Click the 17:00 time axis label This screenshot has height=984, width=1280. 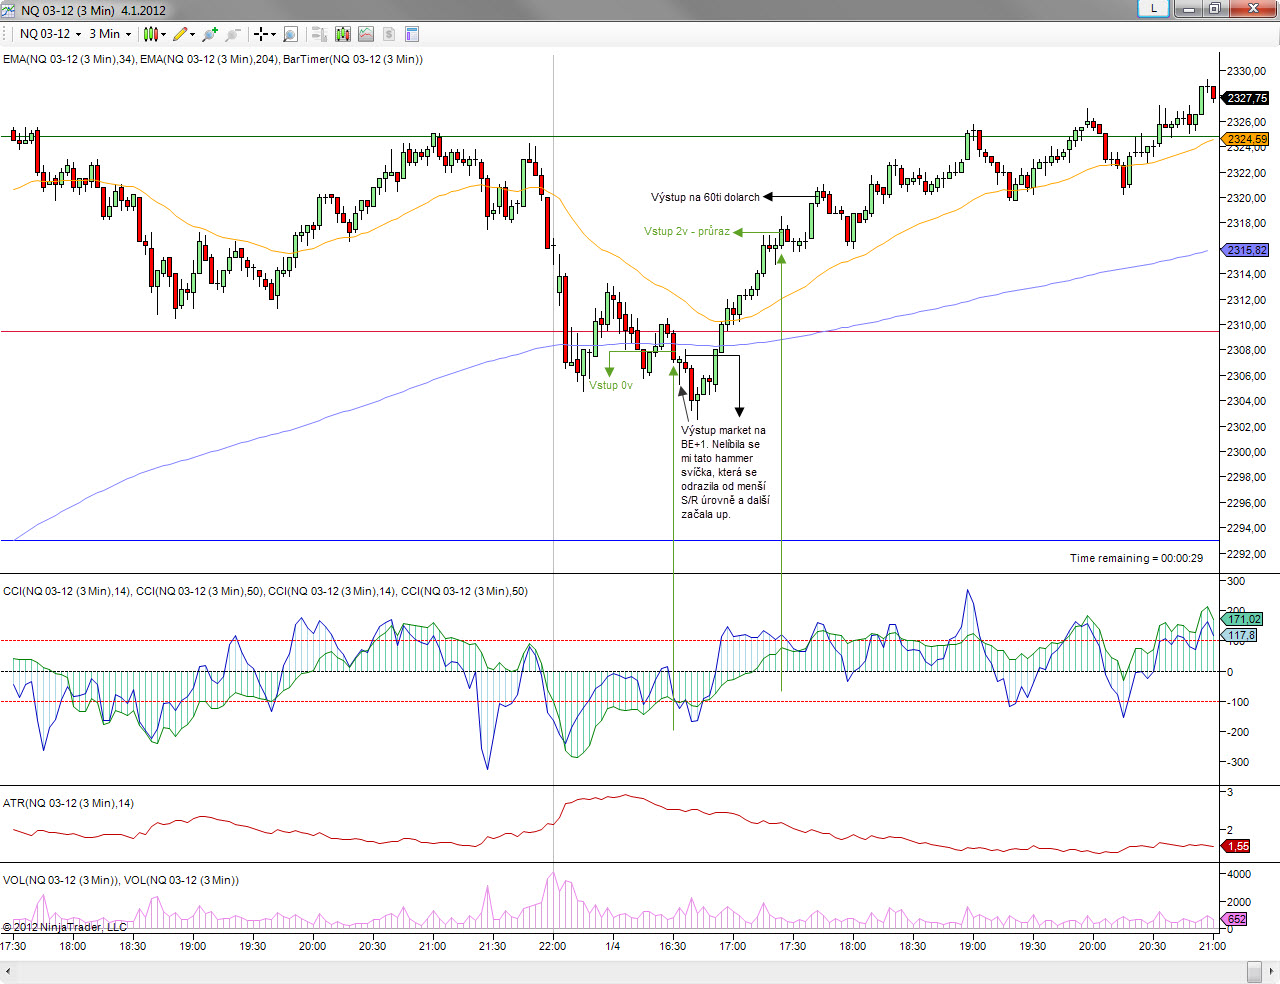[x=733, y=946]
